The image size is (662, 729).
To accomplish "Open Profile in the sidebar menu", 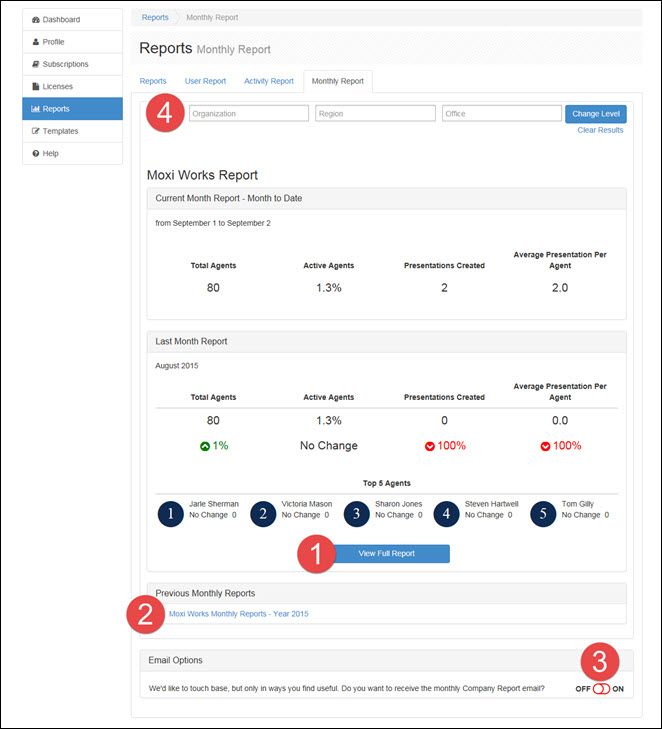I will click(x=73, y=42).
